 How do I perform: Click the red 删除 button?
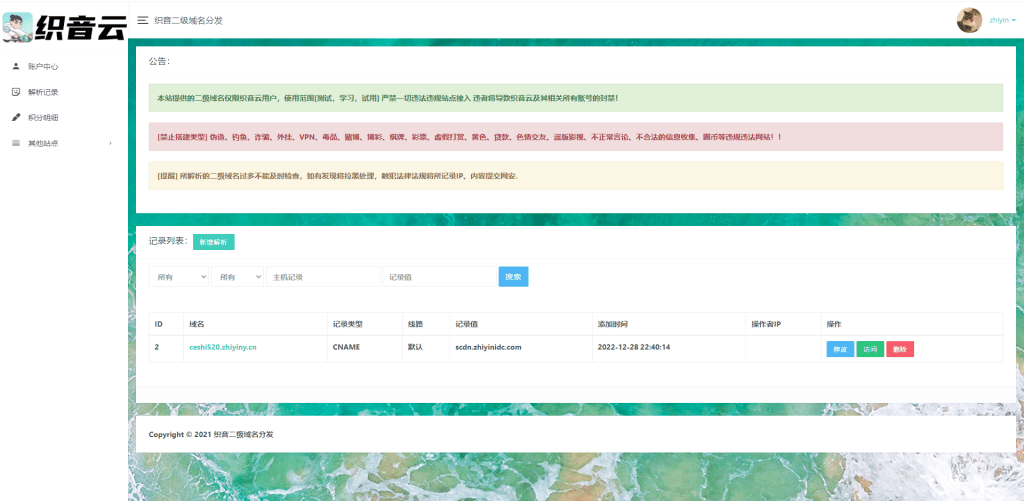click(900, 349)
